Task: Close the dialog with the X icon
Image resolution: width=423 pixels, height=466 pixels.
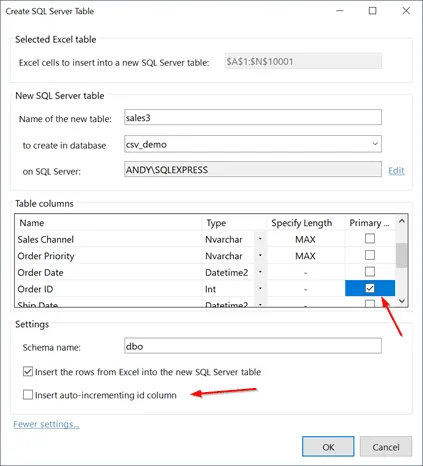Action: (406, 11)
